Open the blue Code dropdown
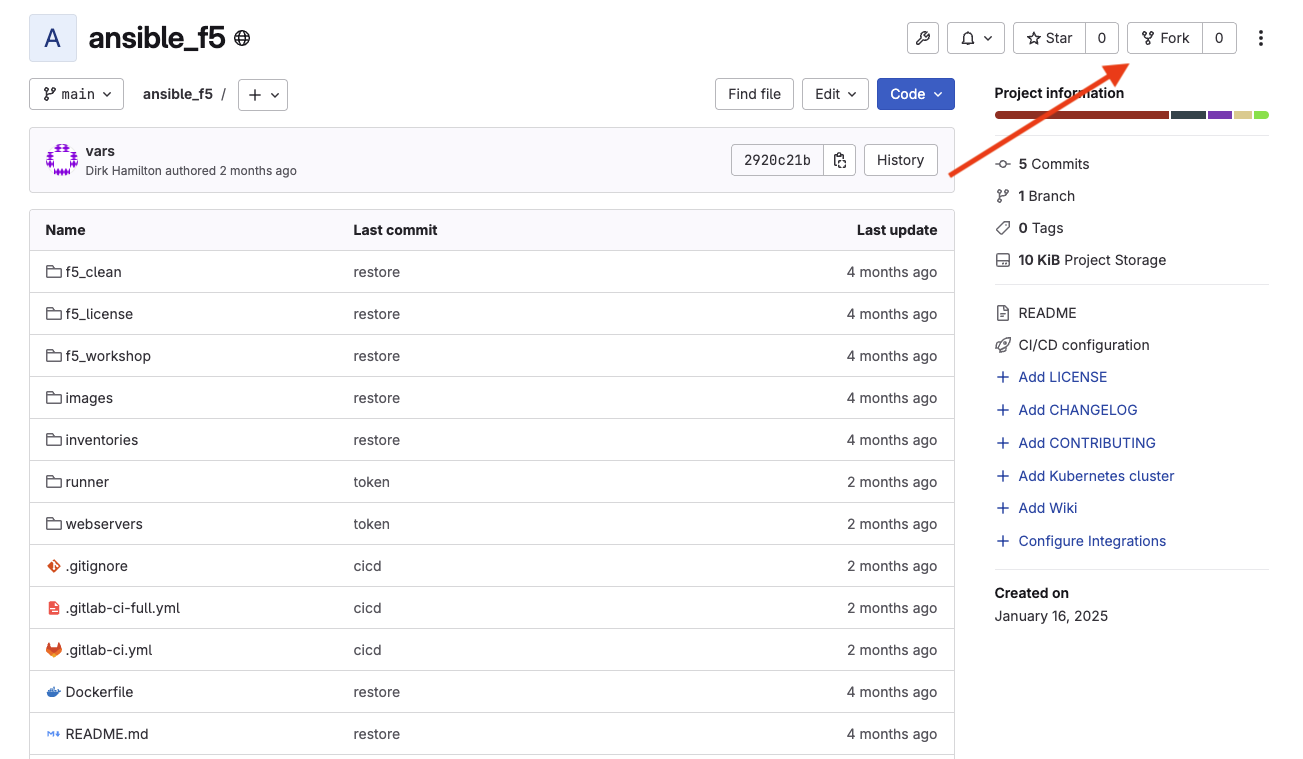This screenshot has width=1303, height=759. [916, 94]
